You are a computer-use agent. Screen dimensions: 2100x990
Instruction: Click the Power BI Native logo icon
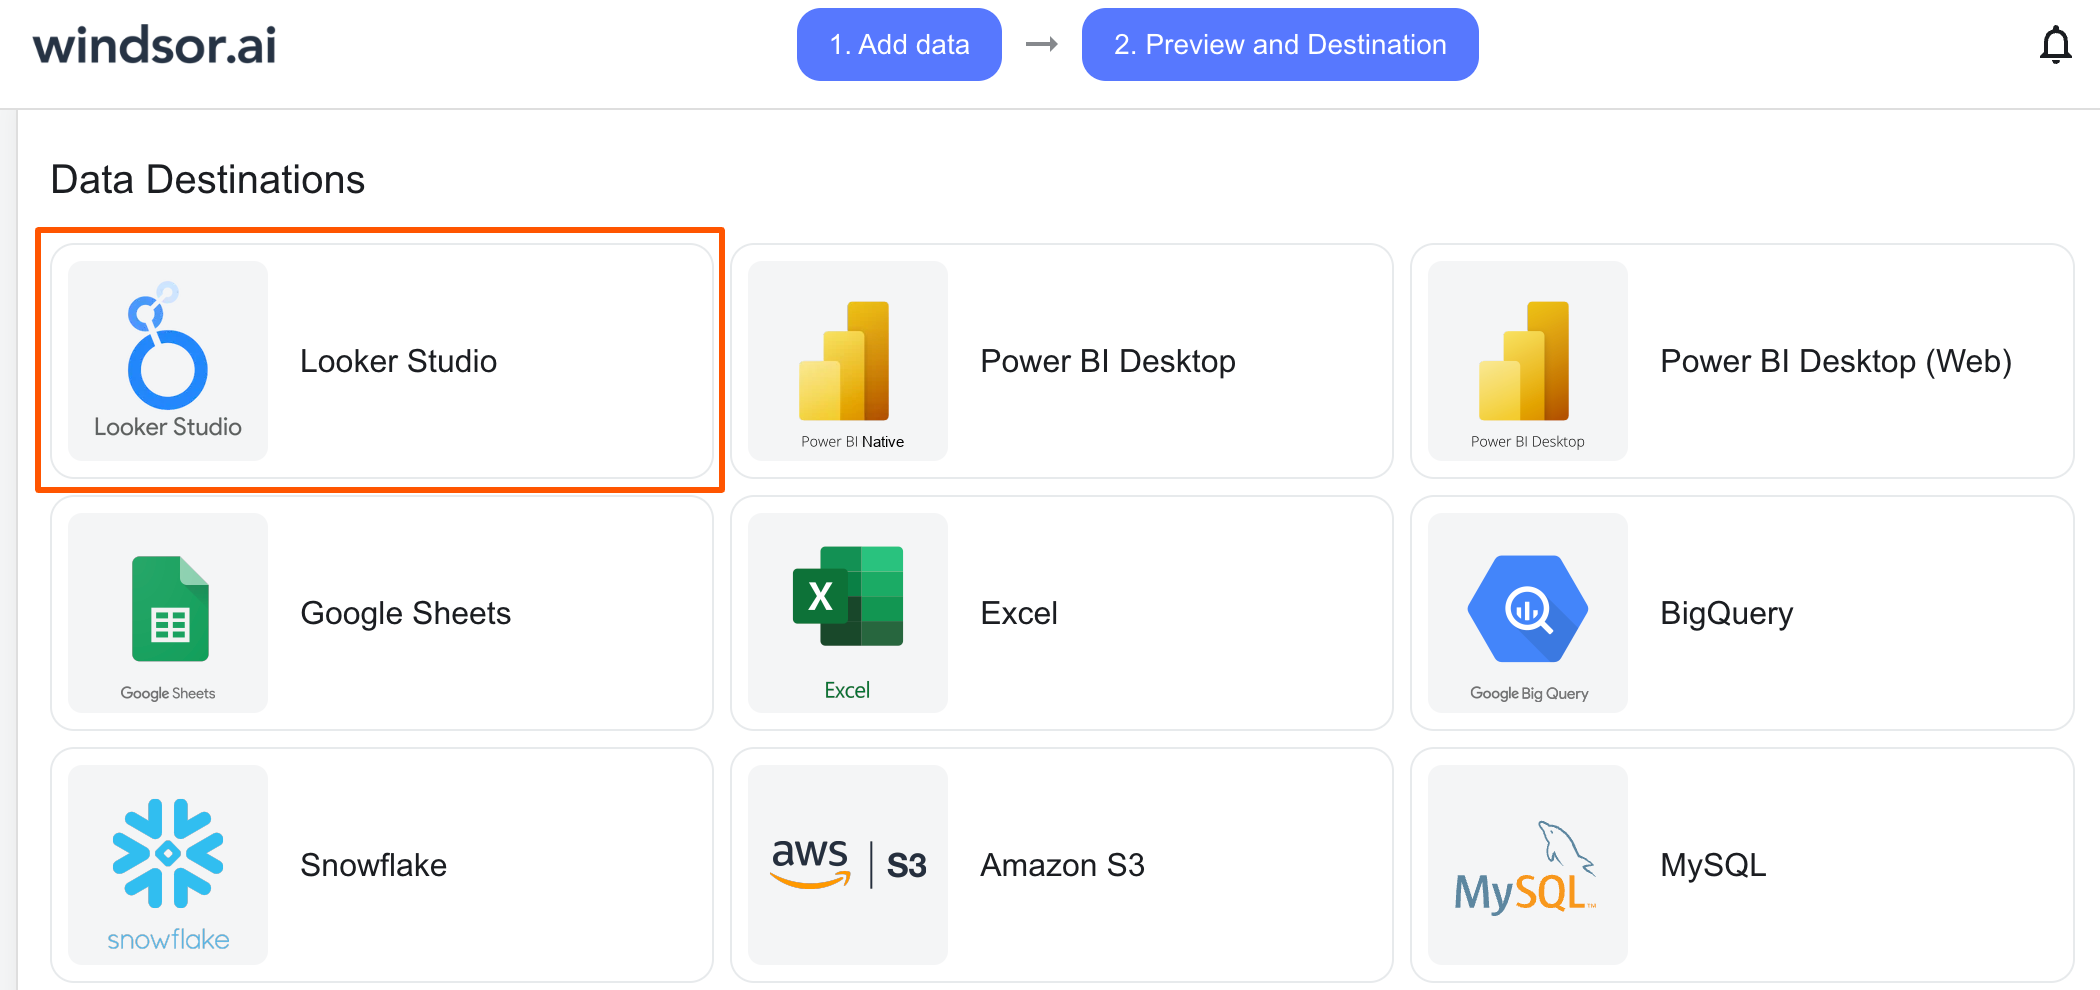pos(848,361)
